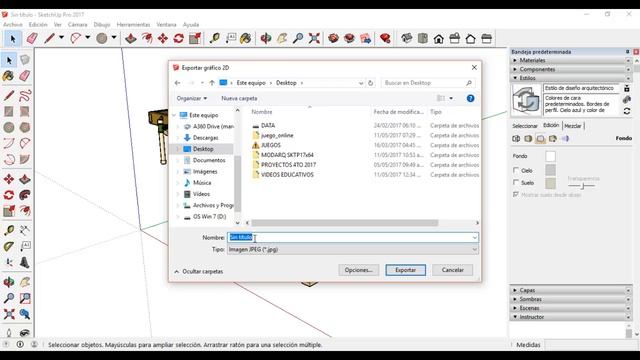
Task: Select the Offset tool in top toolbar
Action: [x=147, y=39]
